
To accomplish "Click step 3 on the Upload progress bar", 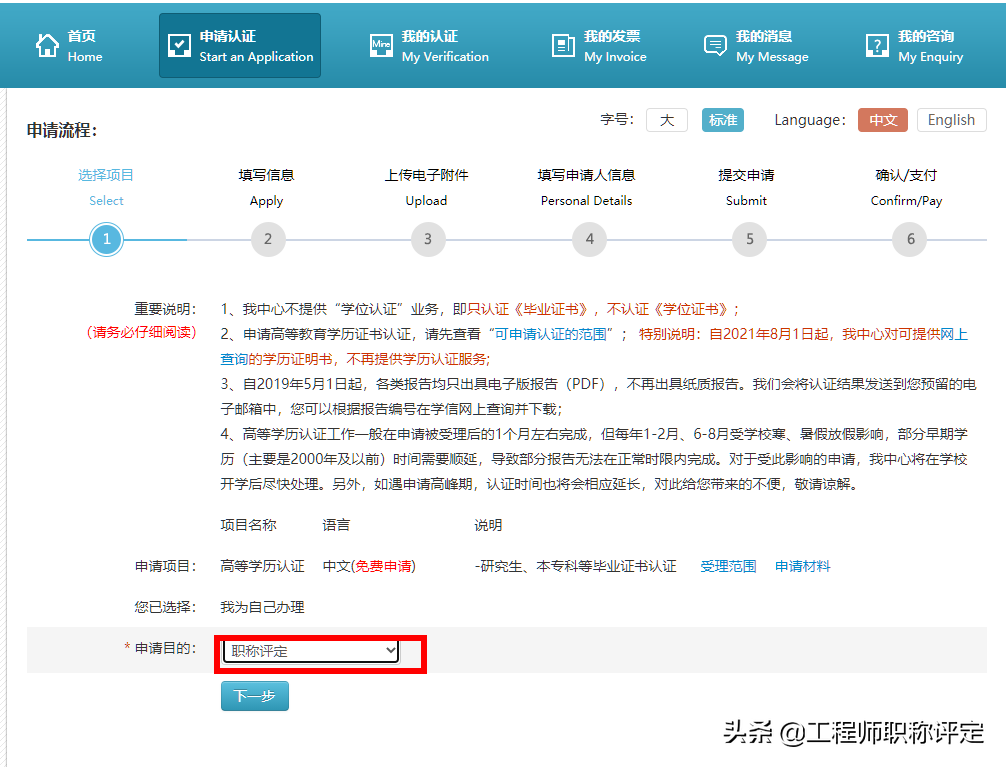I will (x=427, y=239).
